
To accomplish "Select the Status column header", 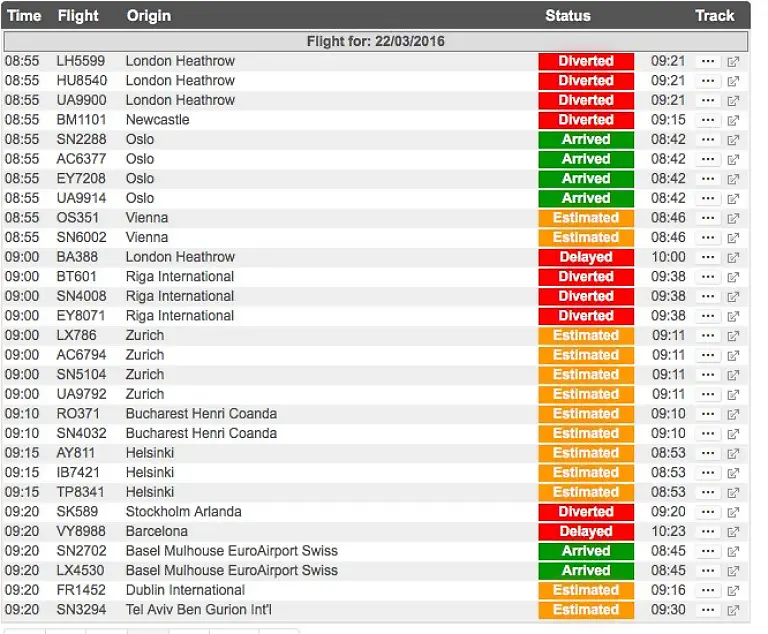I will [567, 16].
